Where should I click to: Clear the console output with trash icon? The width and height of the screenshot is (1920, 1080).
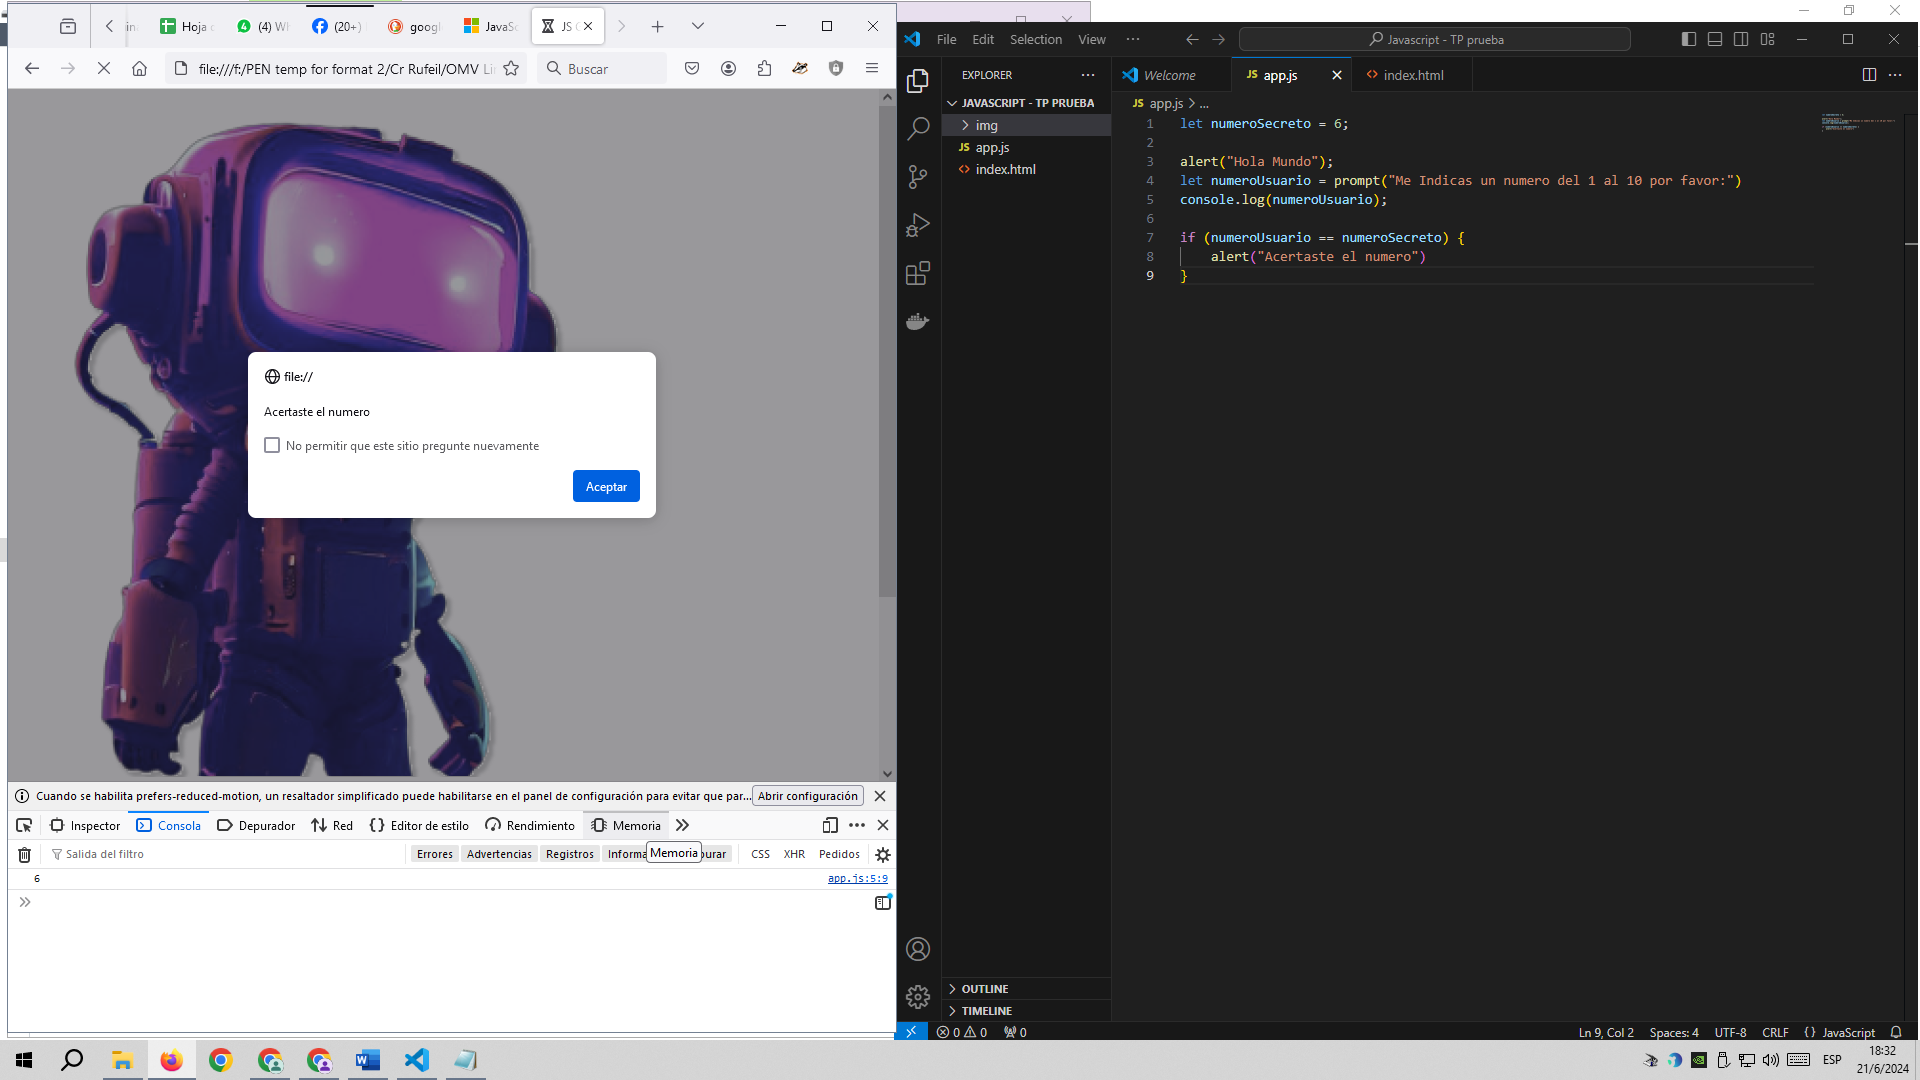24,854
